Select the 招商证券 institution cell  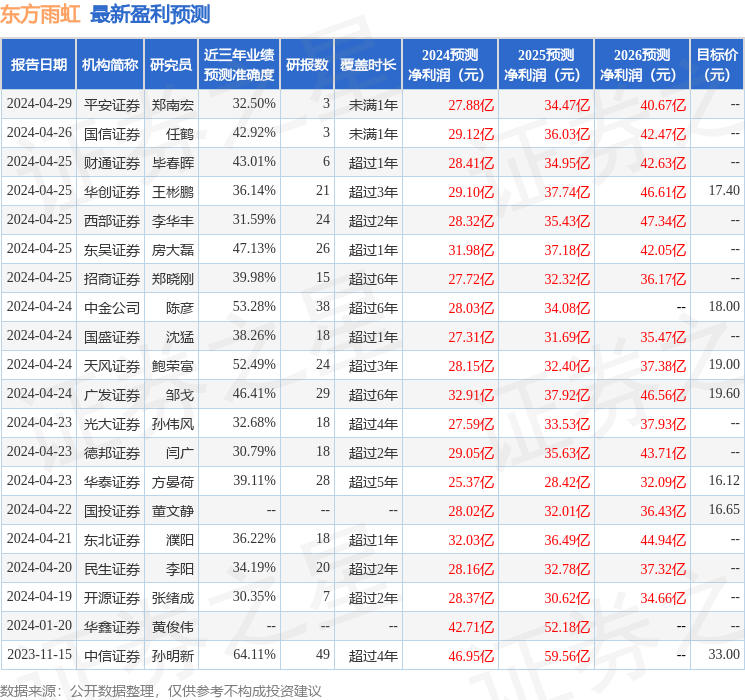[x=112, y=278]
